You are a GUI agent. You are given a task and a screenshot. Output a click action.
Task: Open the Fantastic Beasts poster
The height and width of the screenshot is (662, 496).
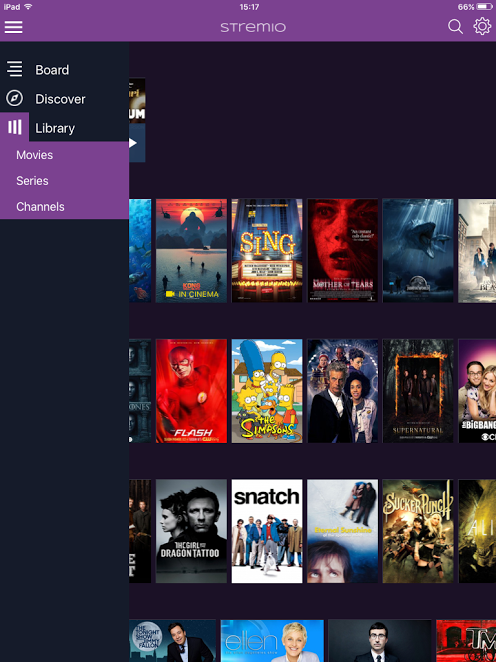click(477, 250)
